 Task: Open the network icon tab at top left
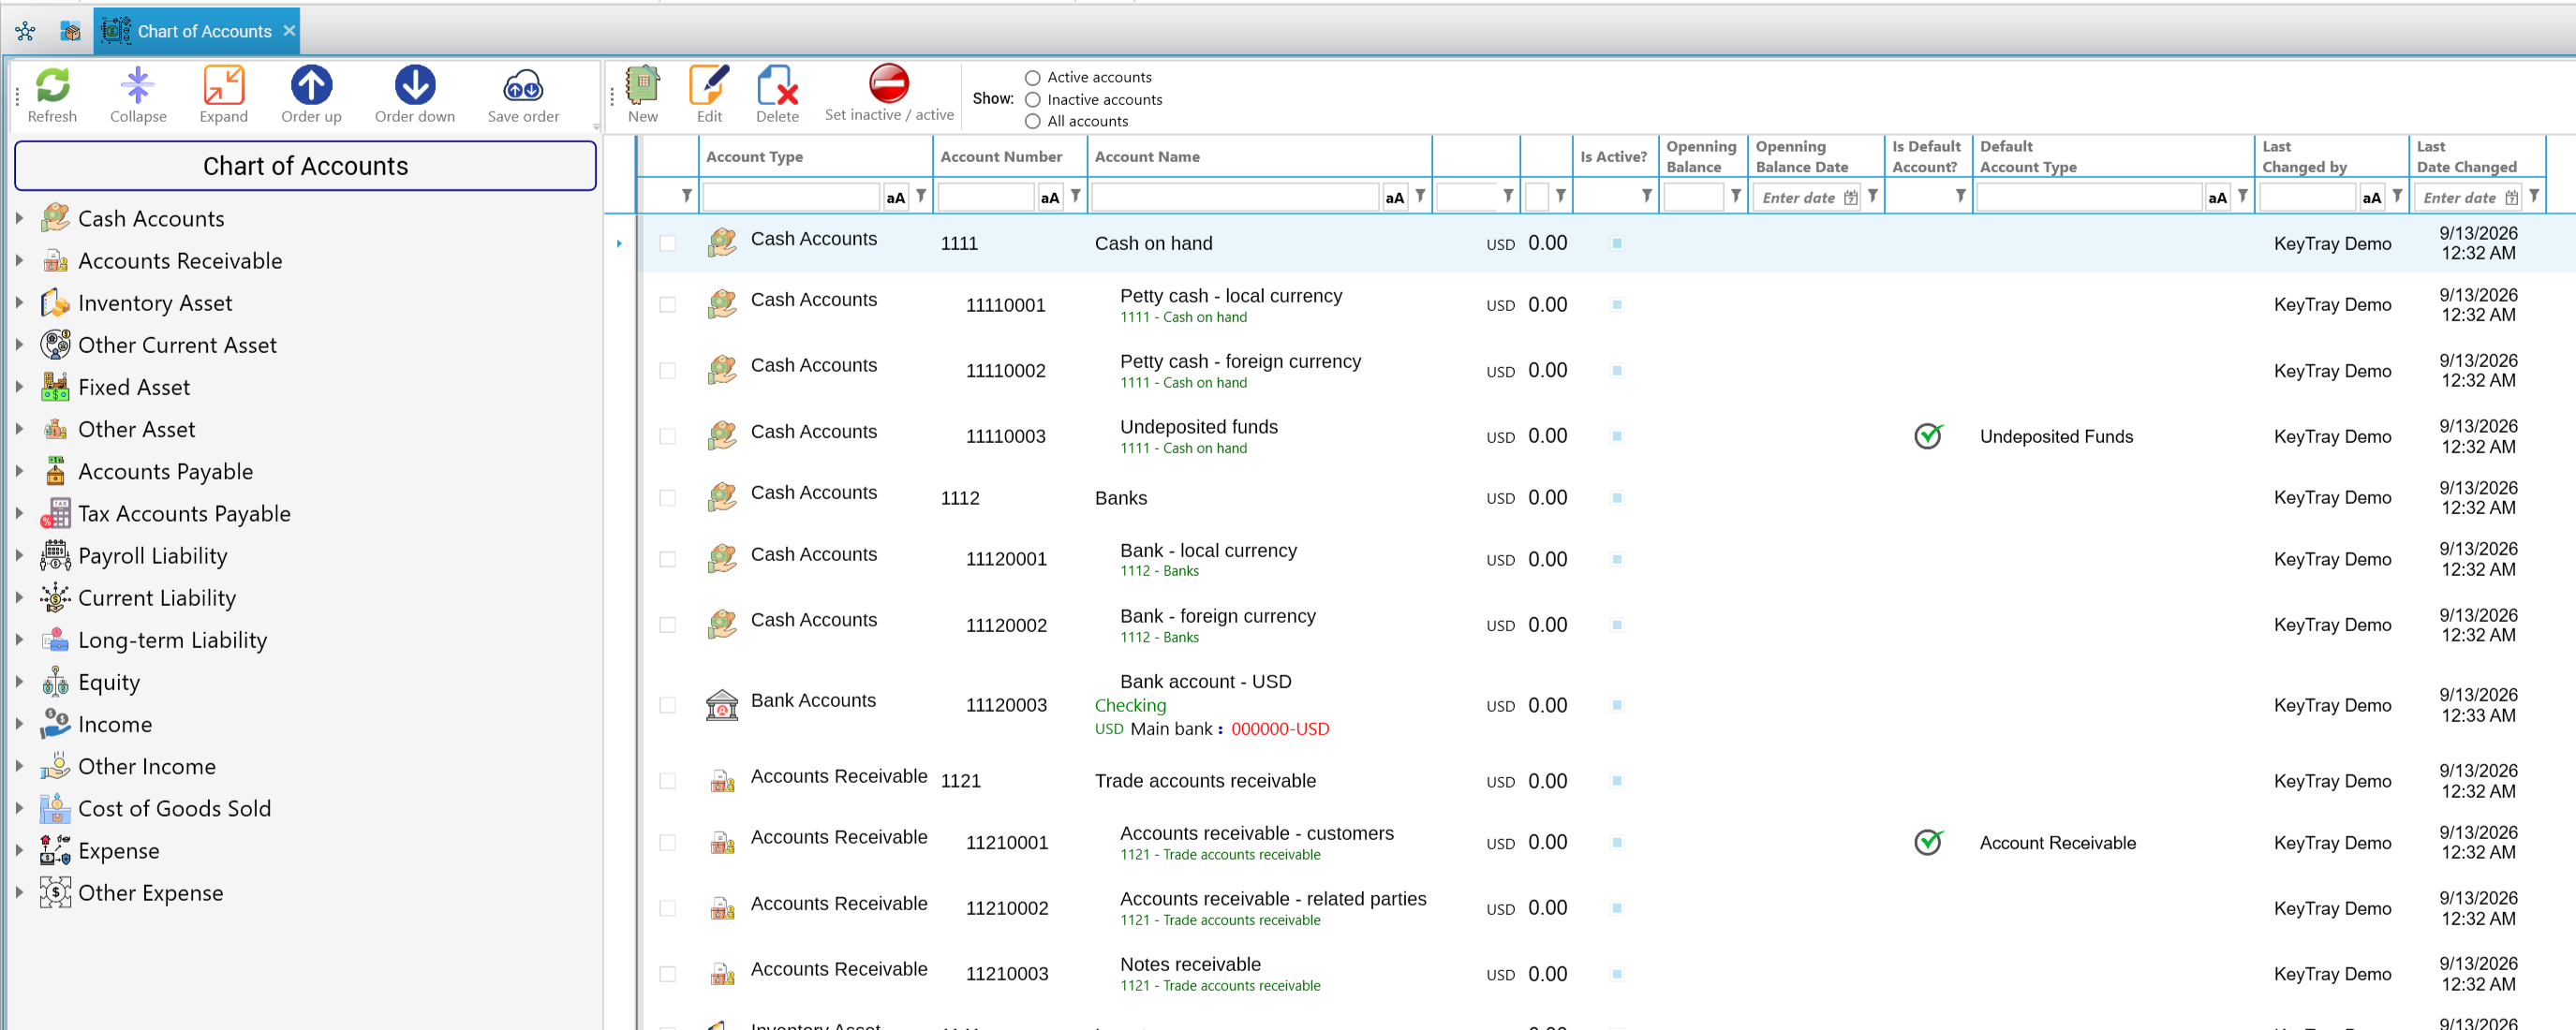pyautogui.click(x=25, y=31)
